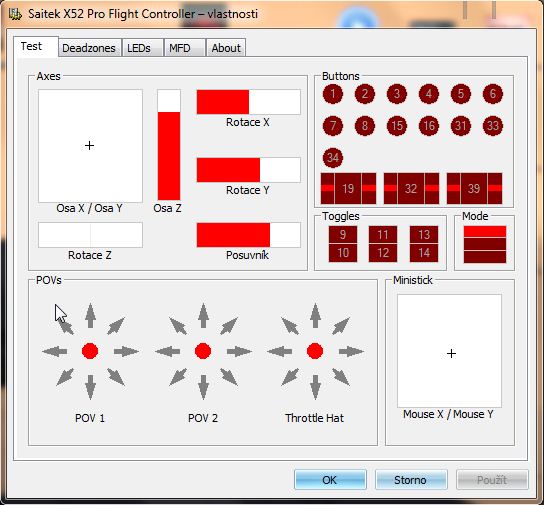Click button indicator 31
This screenshot has height=505, width=544.
[x=461, y=126]
